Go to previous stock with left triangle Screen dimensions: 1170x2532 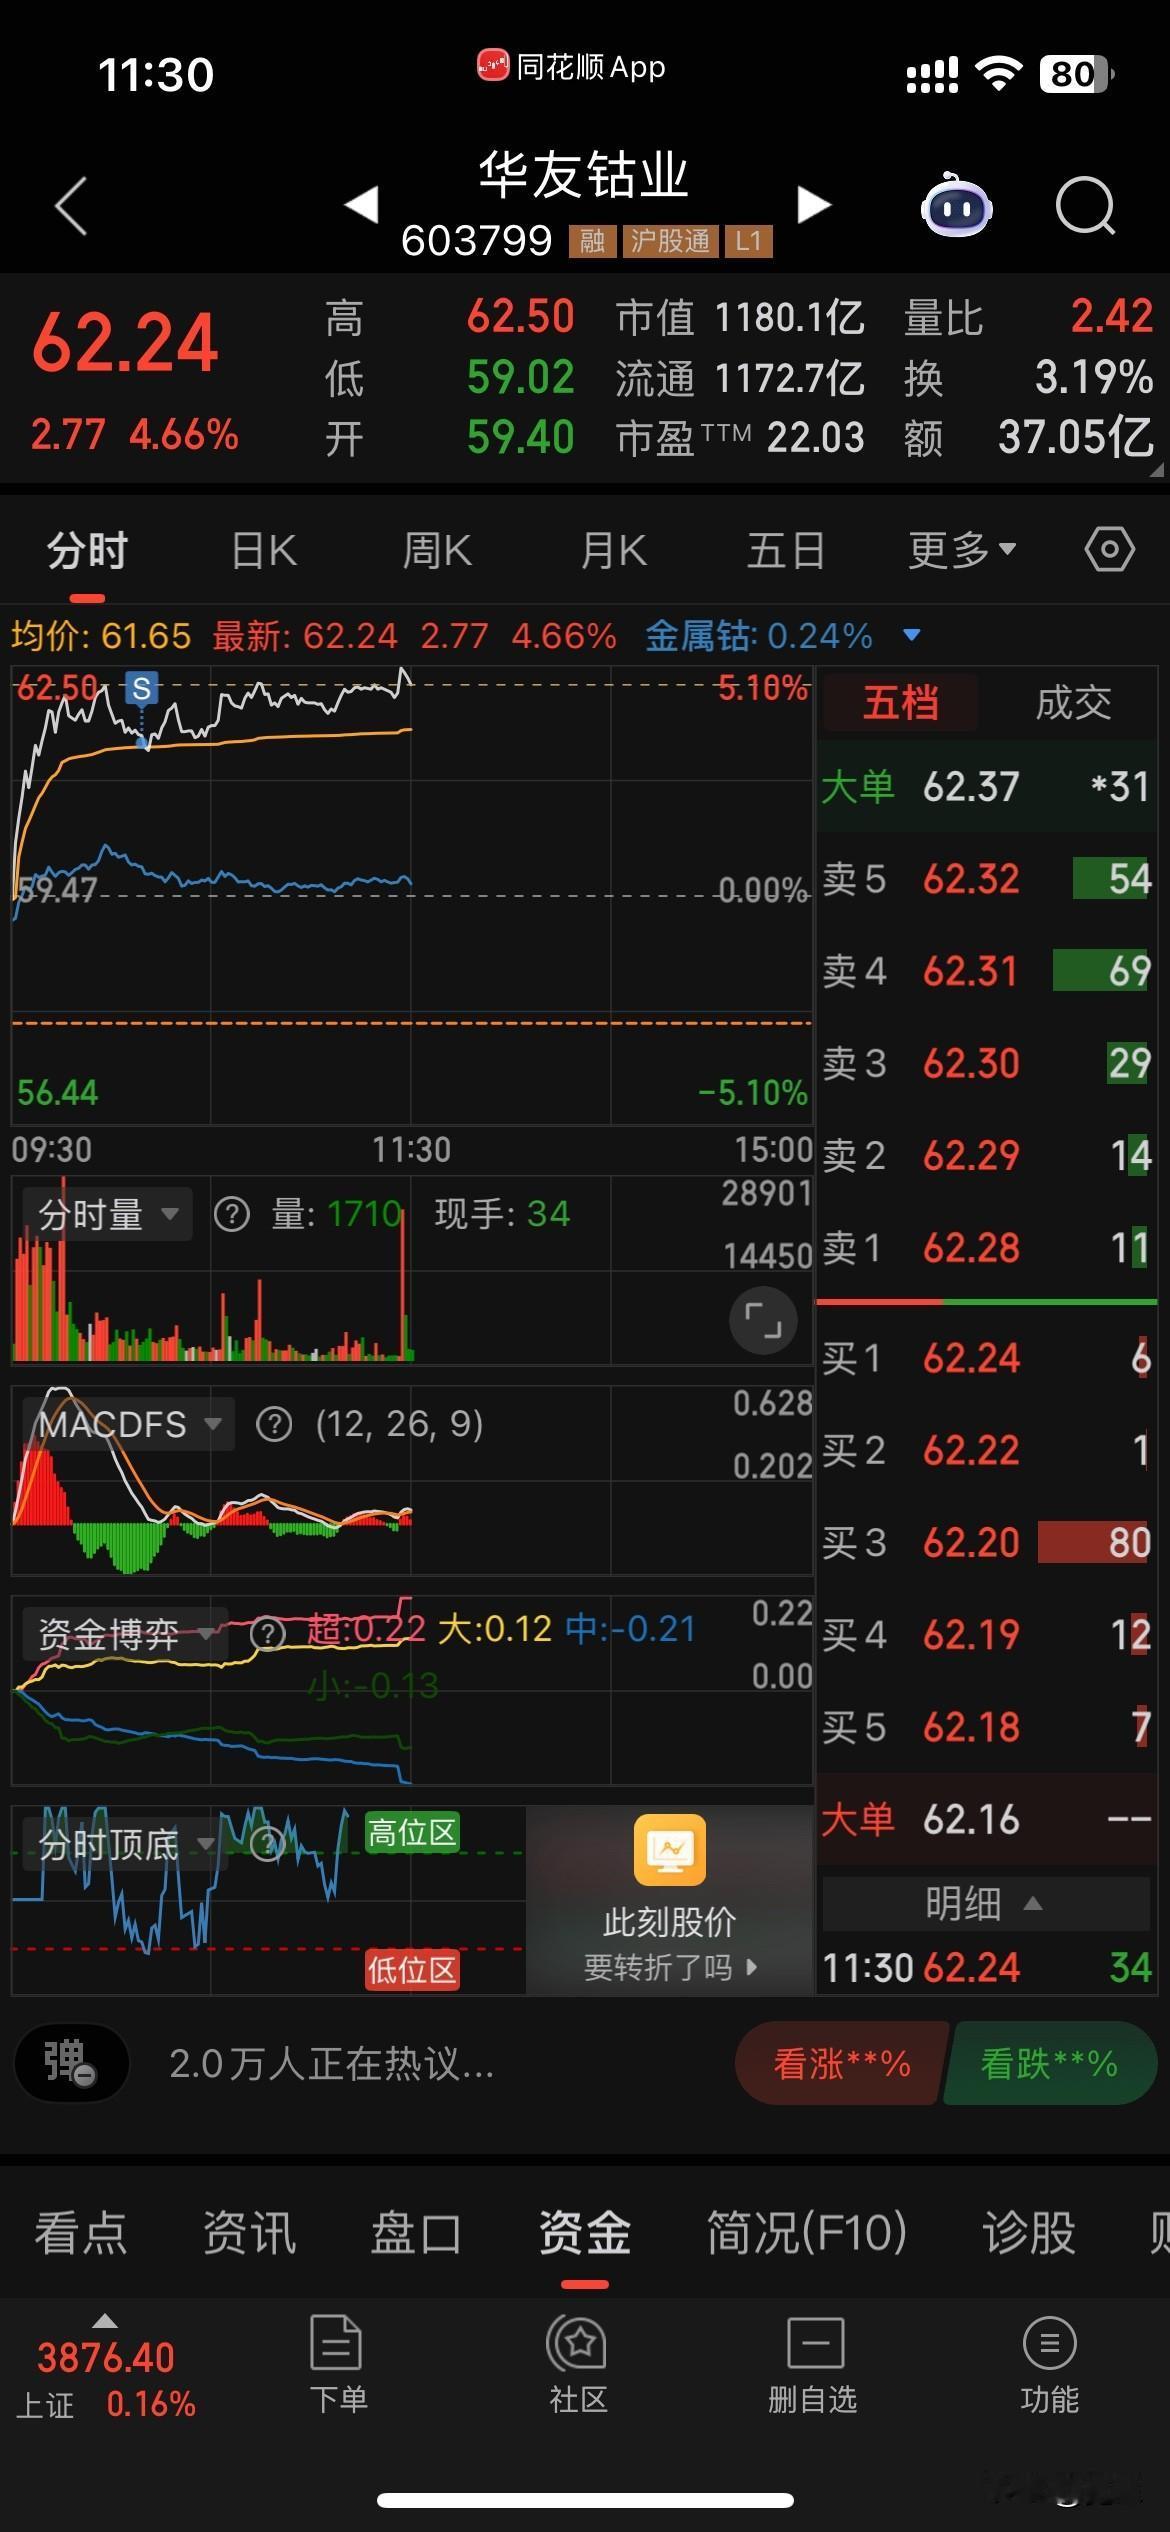tap(361, 205)
